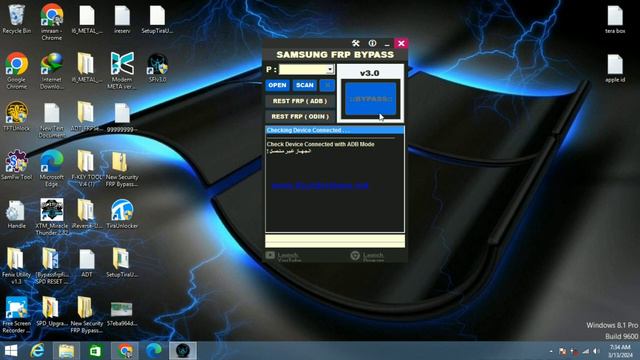
Task: Open the TFTUnlock desktop icon
Action: click(x=16, y=116)
